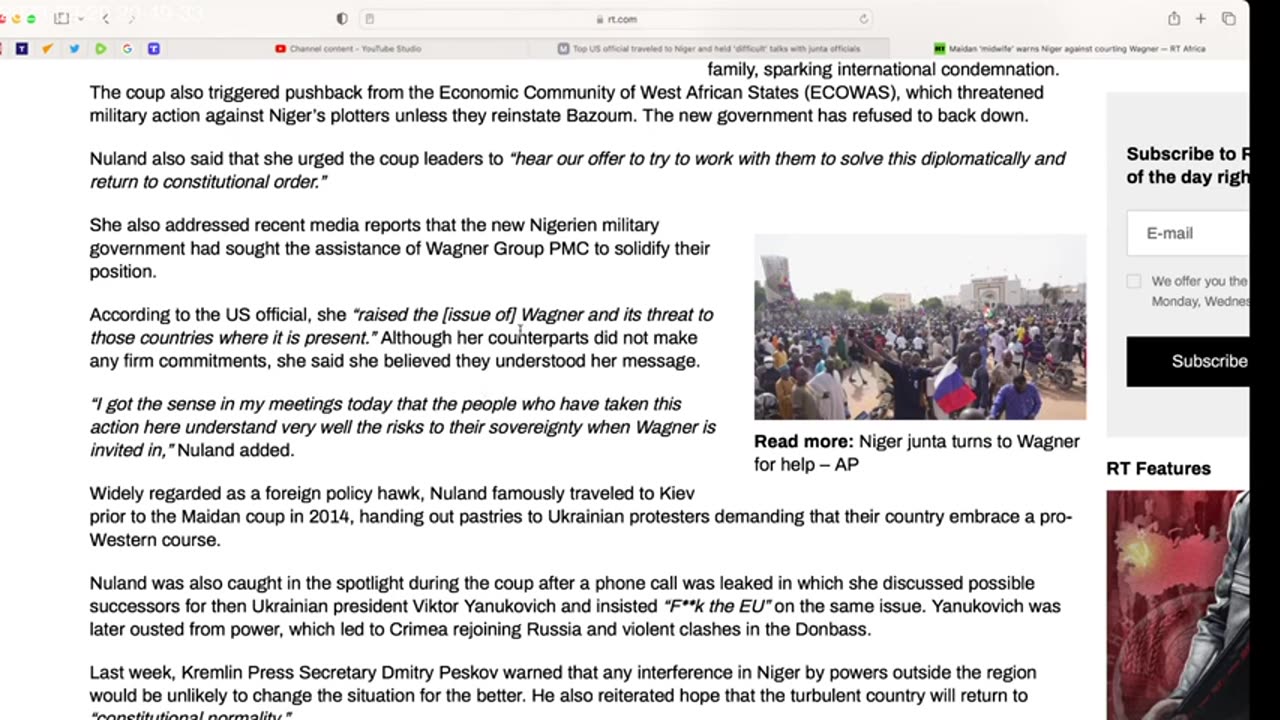Viewport: 1280px width, 720px height.
Task: Open the Share icon in the toolbar
Action: point(1174,19)
